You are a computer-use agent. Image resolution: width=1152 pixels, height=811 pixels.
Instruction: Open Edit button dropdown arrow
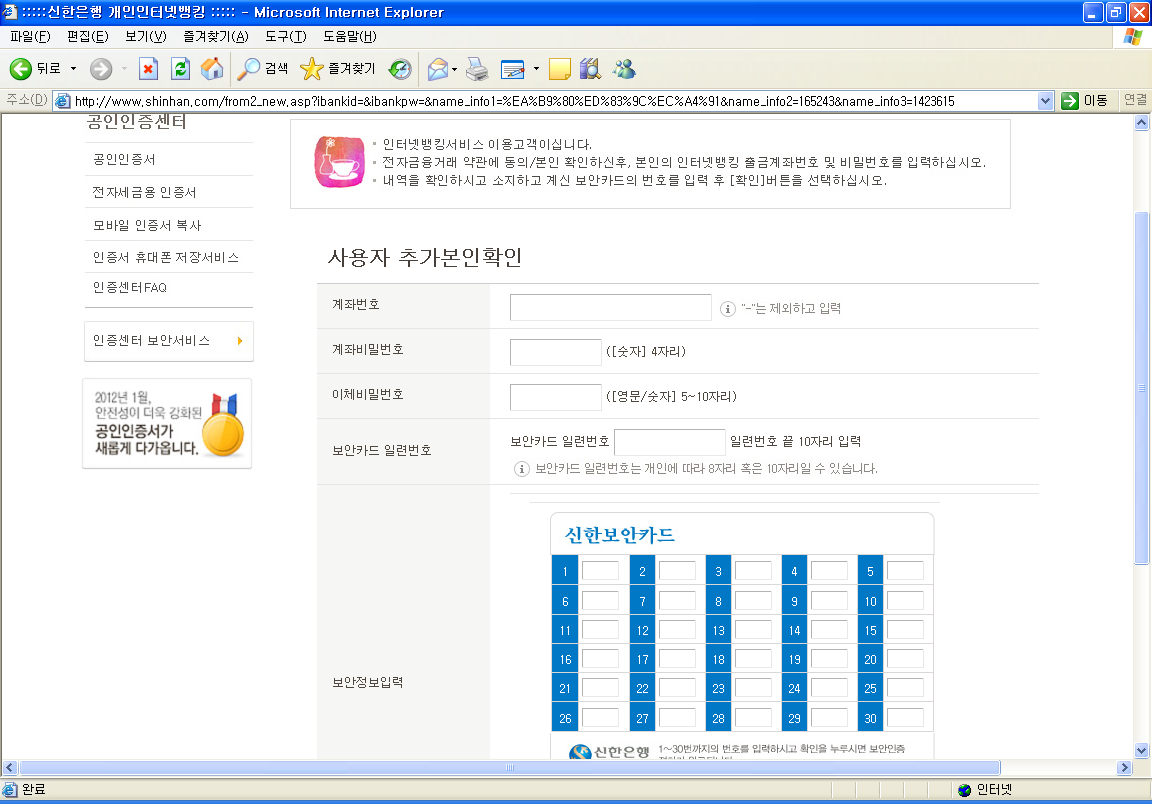click(536, 69)
